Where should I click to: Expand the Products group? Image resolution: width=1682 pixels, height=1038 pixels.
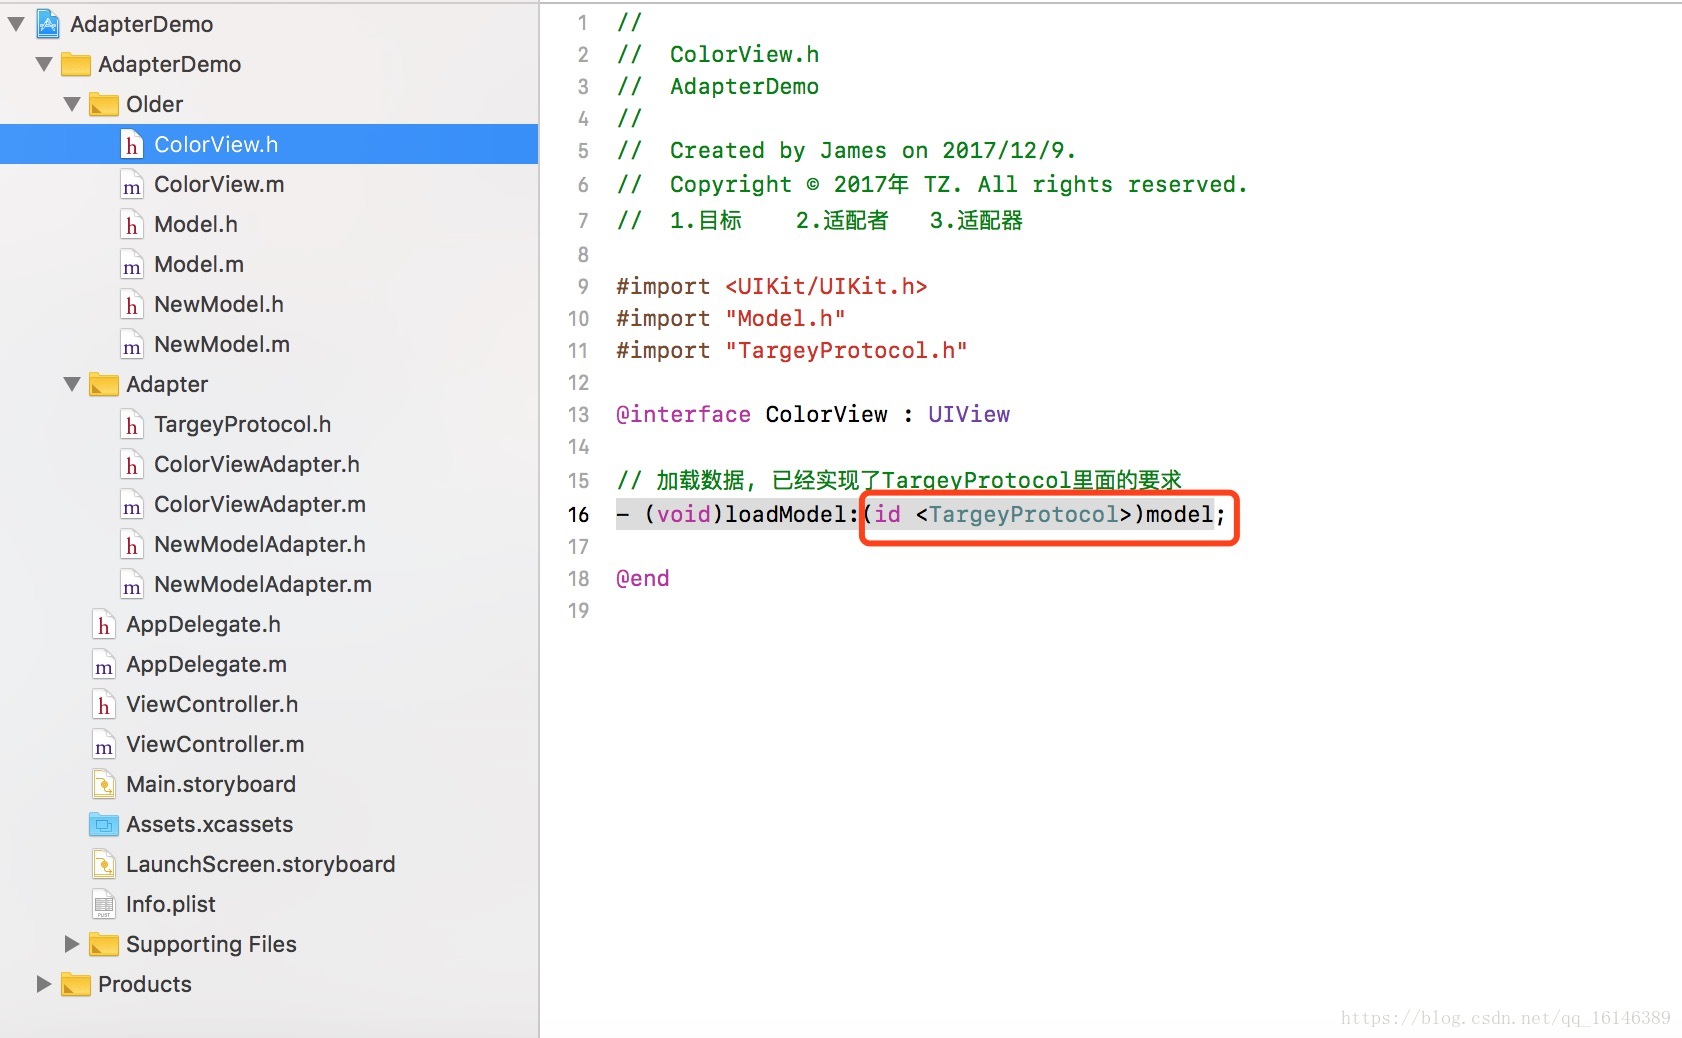pyautogui.click(x=44, y=984)
